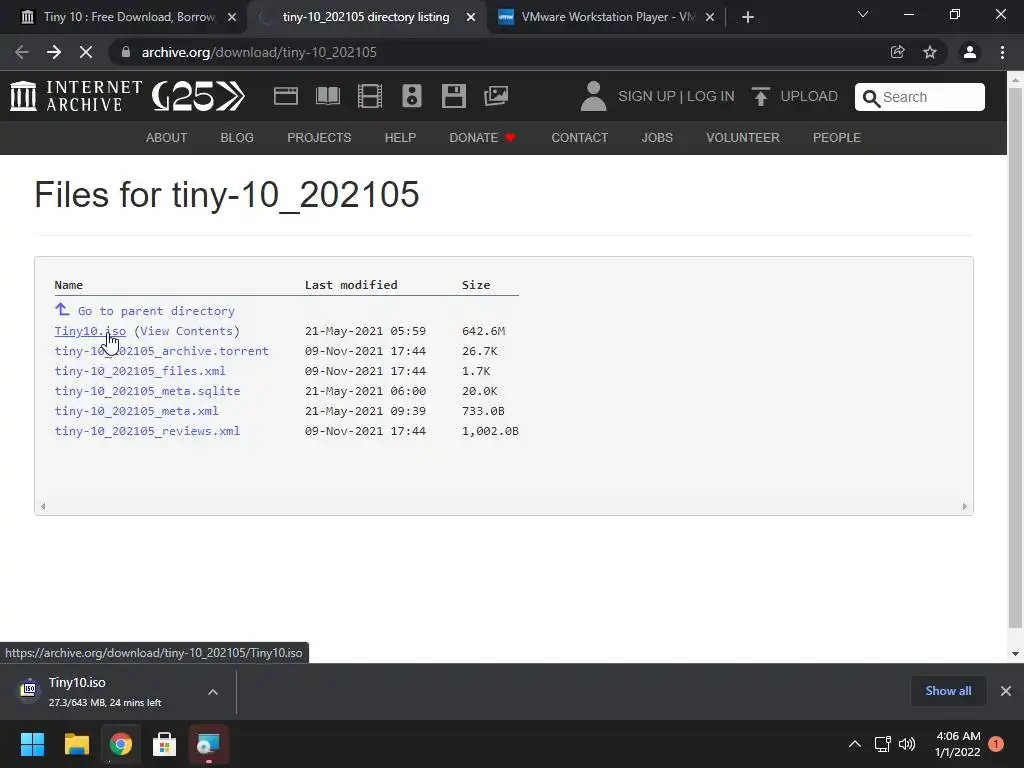
Task: Click Show all downloads button
Action: [948, 691]
